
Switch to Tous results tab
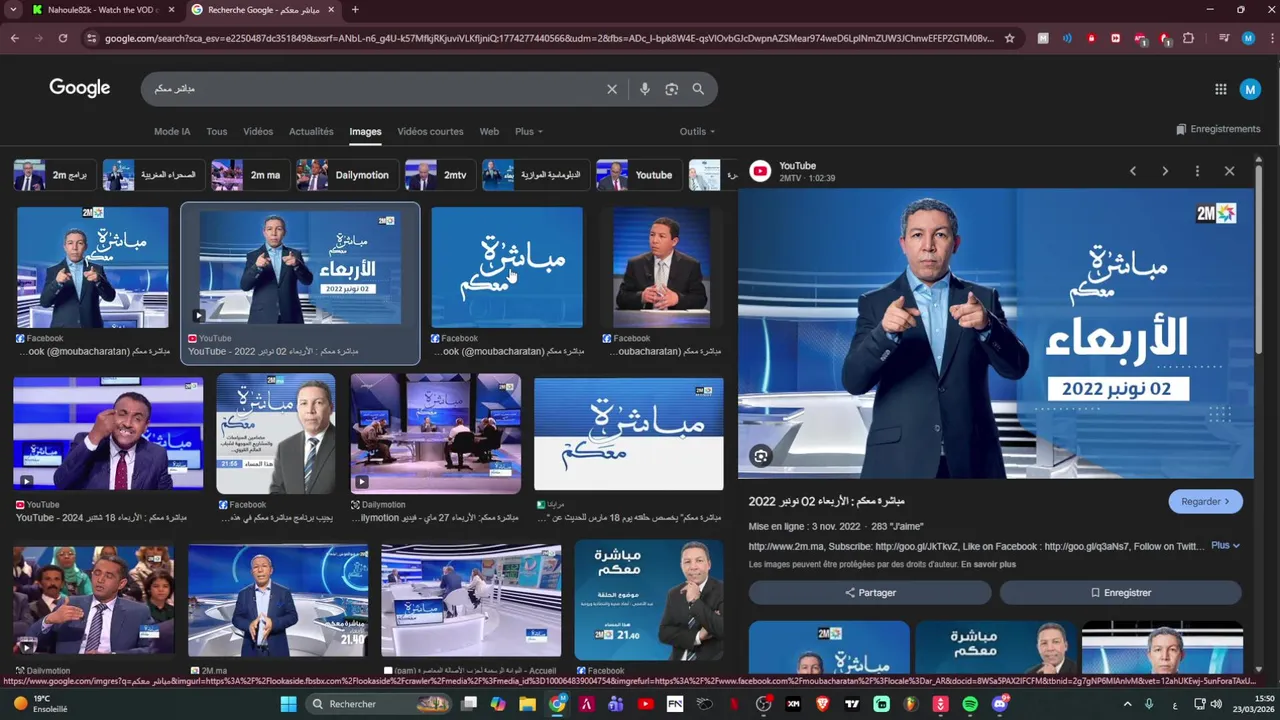(x=217, y=131)
